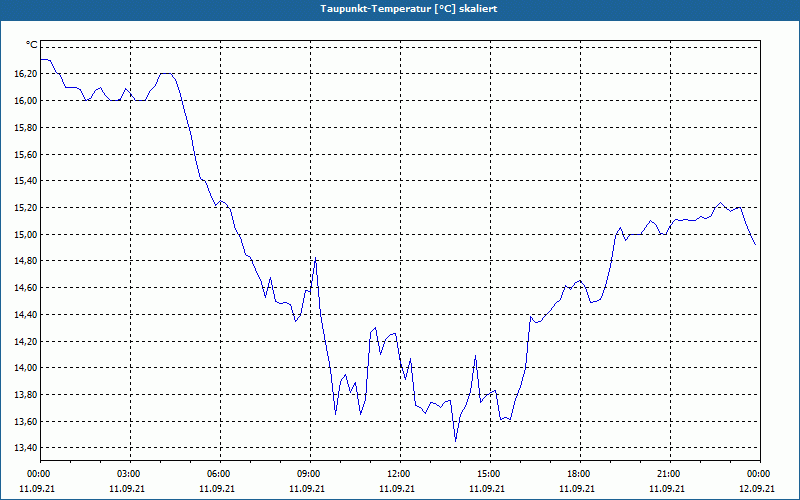The image size is (800, 500).
Task: Click the 13,60 y-axis label
Action: click(24, 422)
